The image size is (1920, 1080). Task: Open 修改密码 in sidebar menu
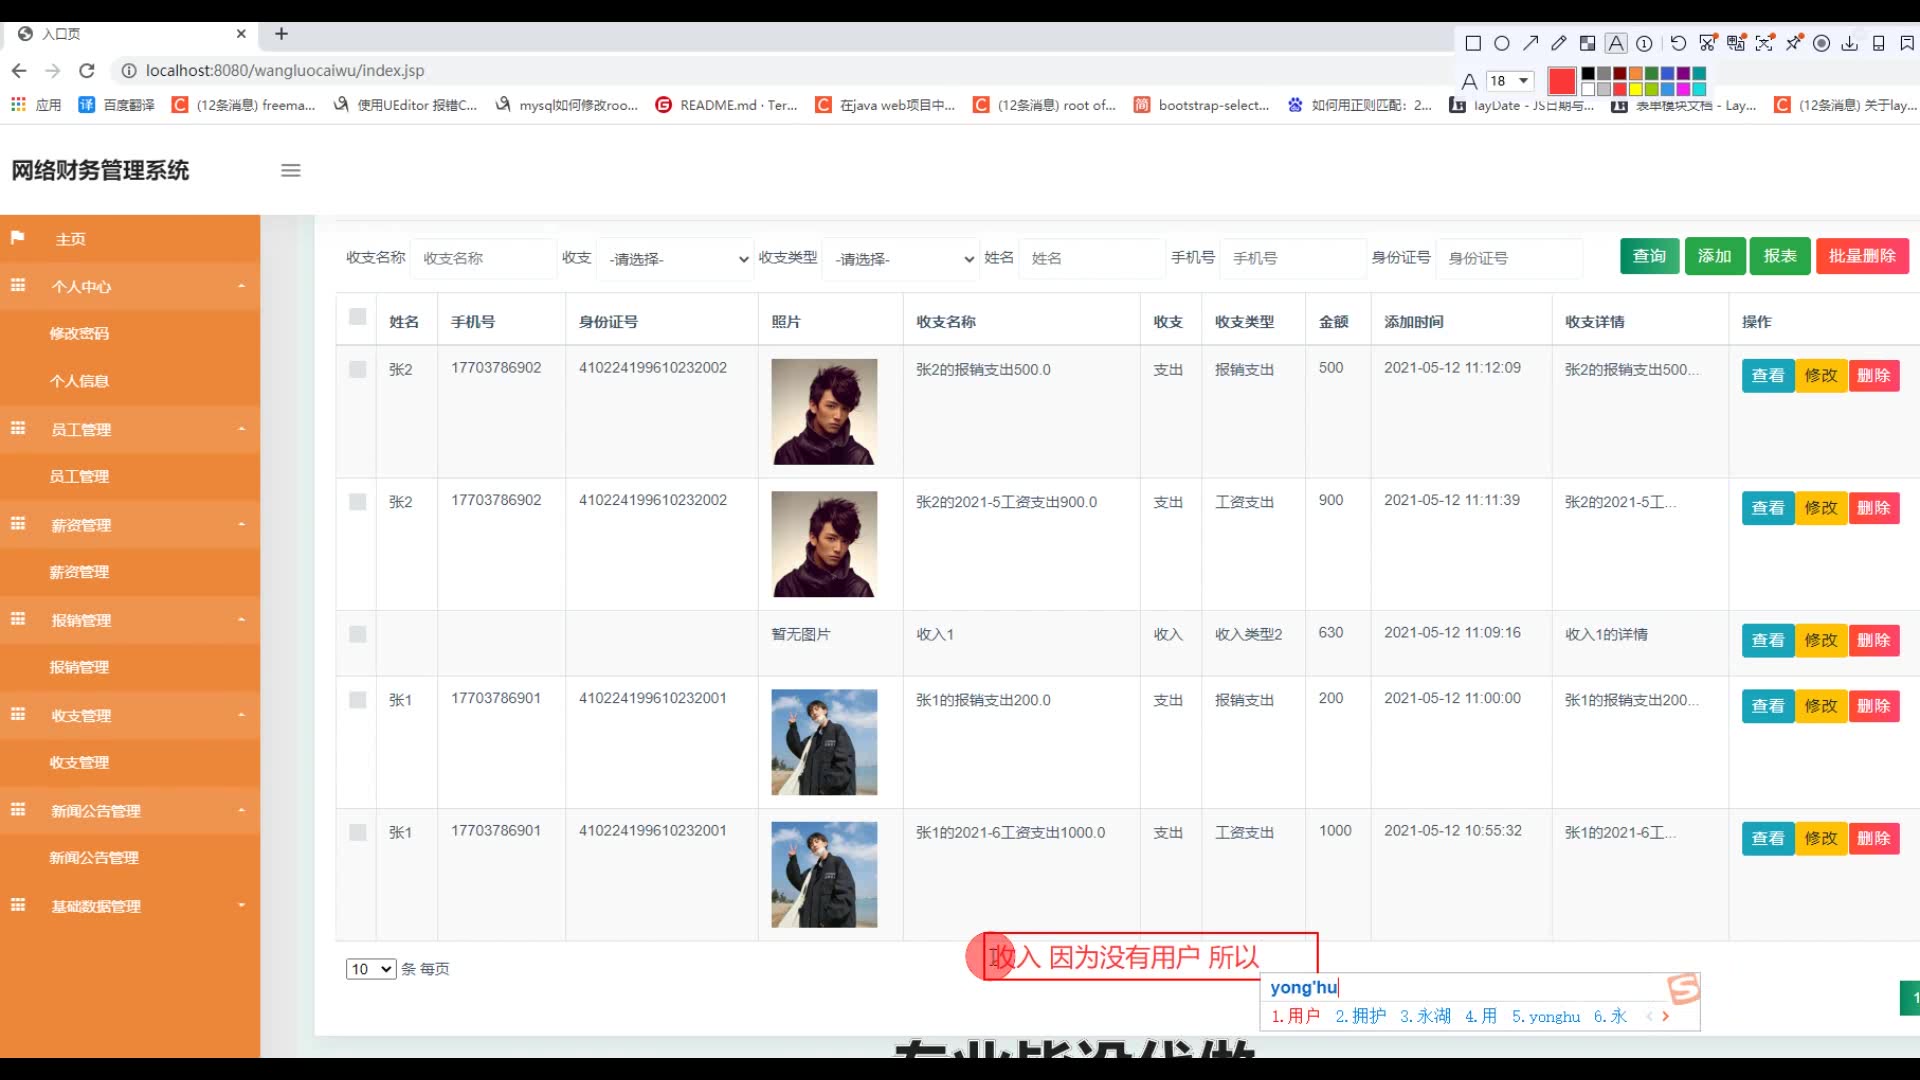coord(79,333)
